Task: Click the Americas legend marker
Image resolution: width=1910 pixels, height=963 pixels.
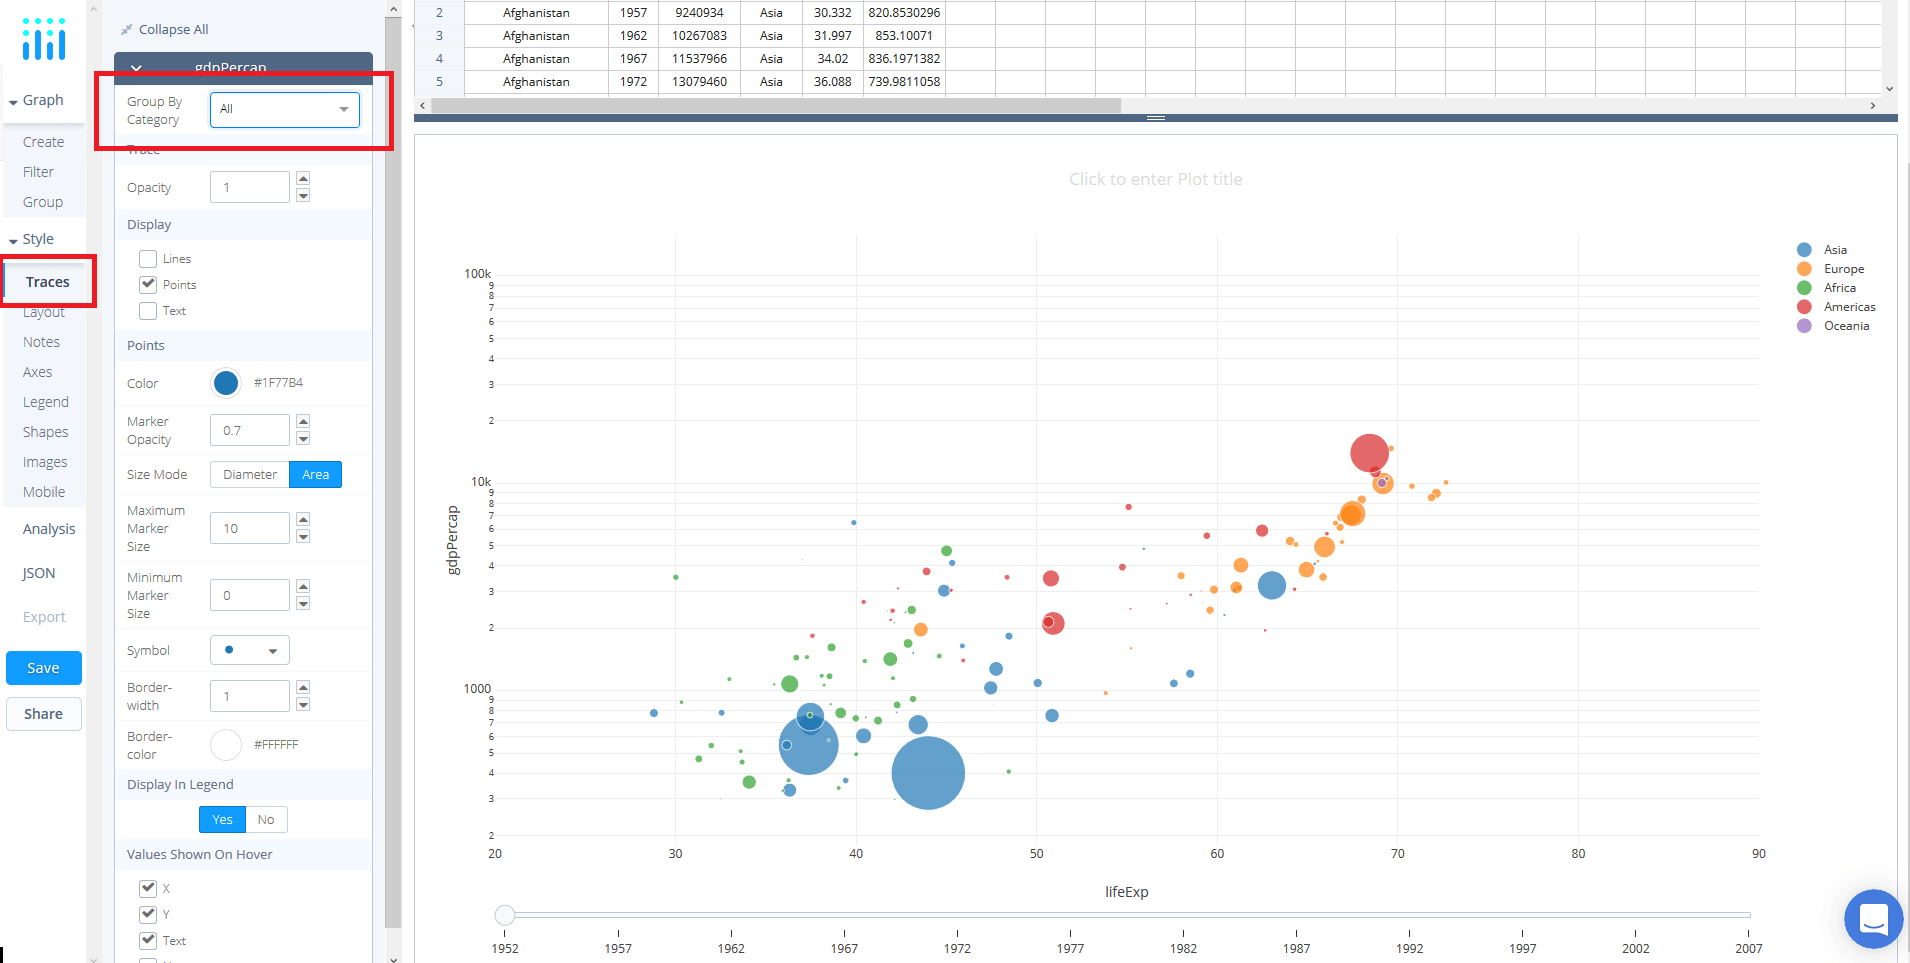Action: tap(1804, 307)
